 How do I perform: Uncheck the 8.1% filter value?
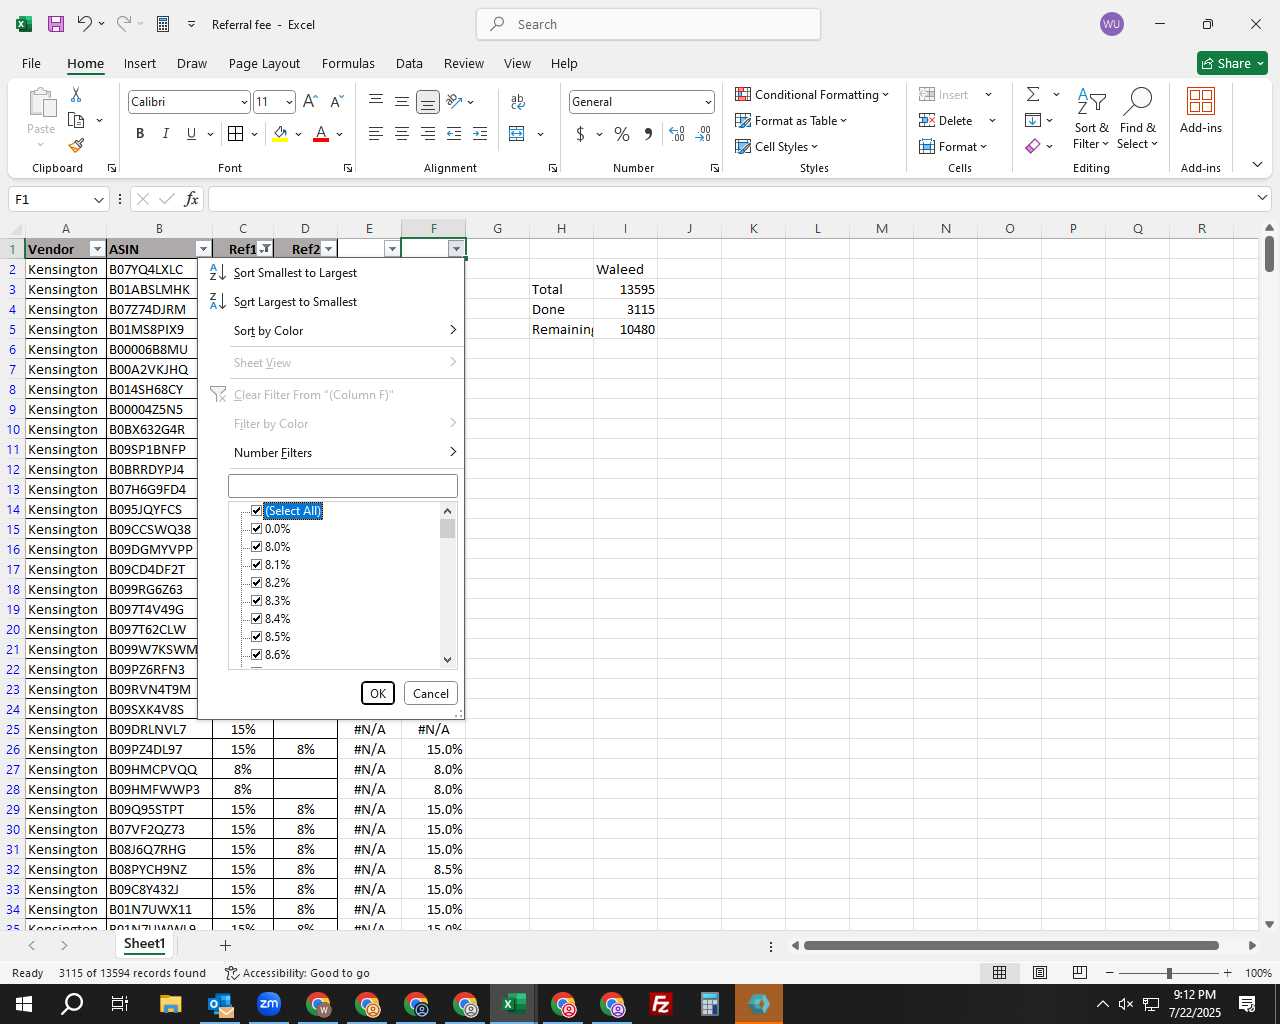click(256, 565)
